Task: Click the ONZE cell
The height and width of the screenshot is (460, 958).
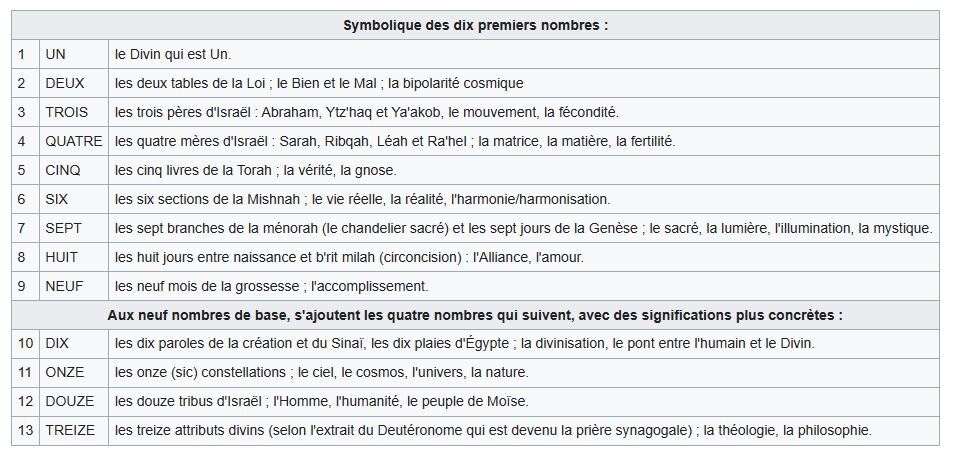Action: 64,372
